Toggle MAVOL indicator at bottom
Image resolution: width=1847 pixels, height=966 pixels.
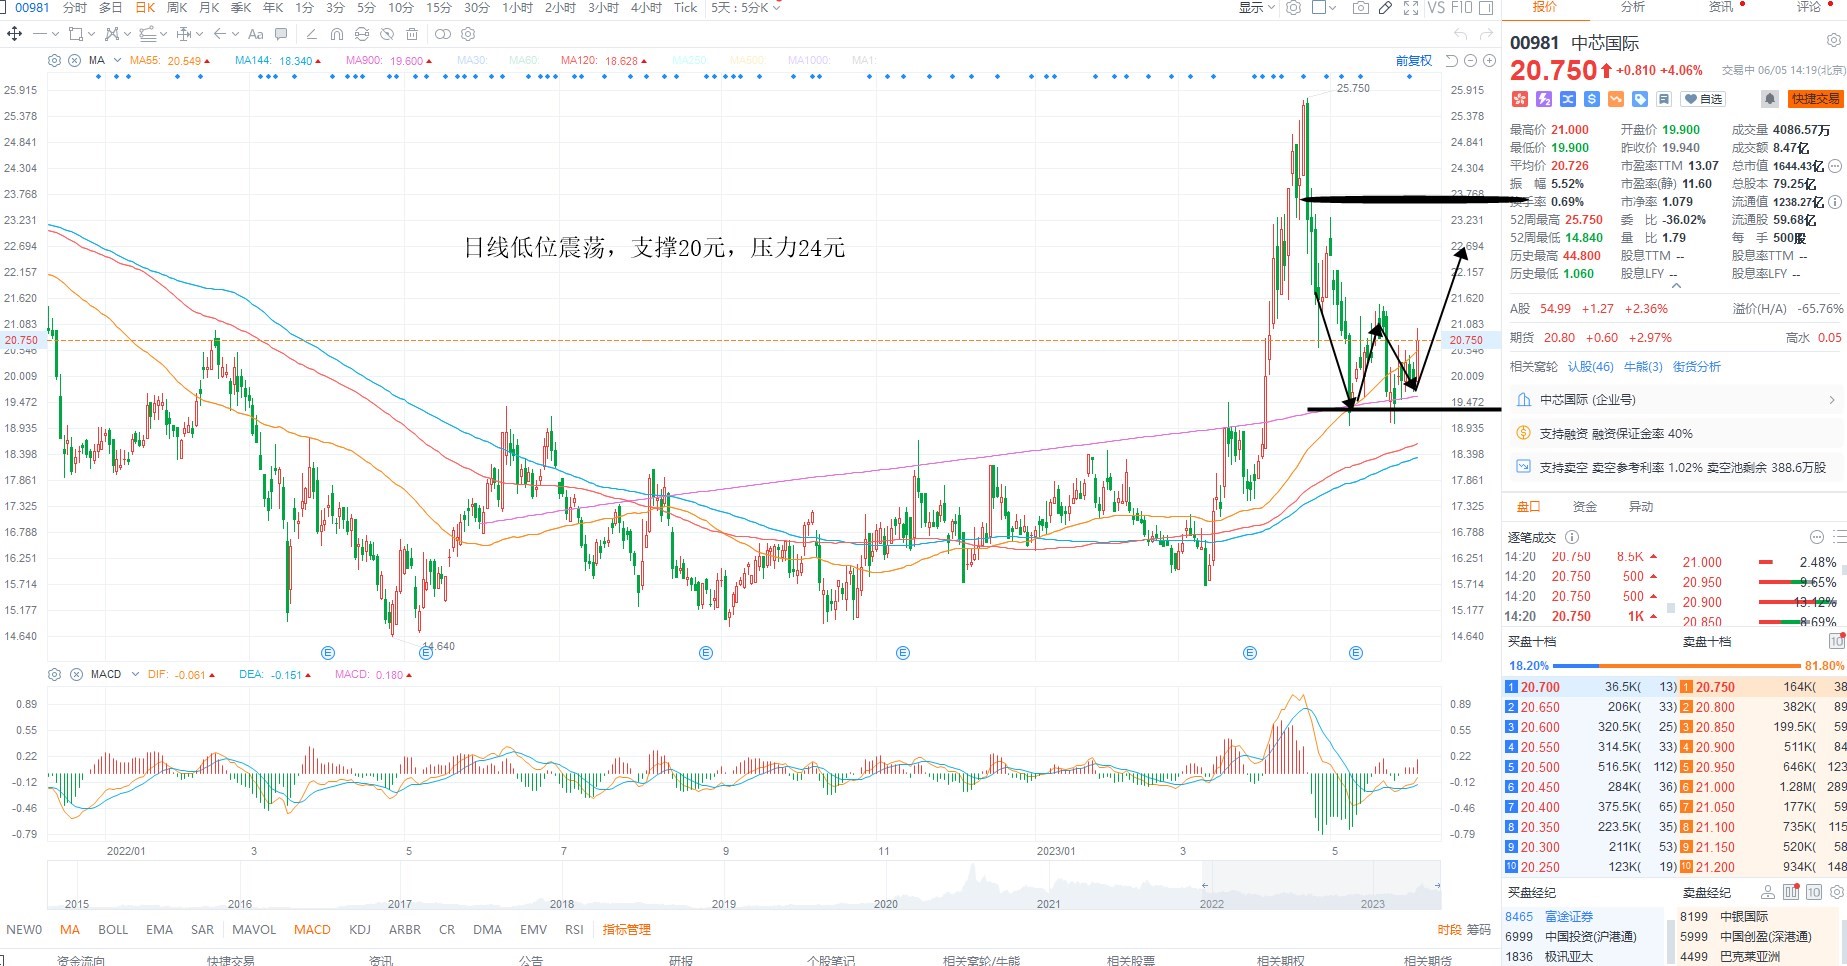pos(254,929)
